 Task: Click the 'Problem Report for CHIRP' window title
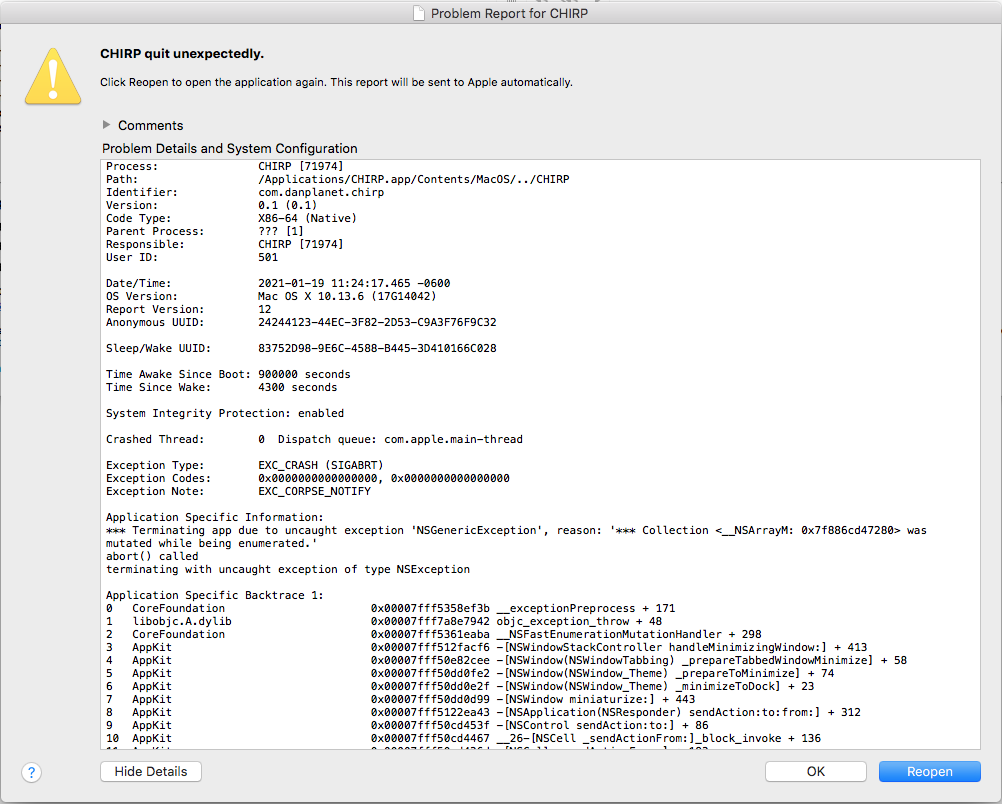[509, 13]
